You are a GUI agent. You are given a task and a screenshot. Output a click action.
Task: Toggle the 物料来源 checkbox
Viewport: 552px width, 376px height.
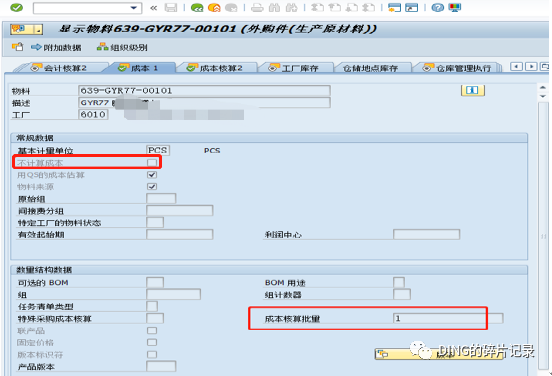click(152, 187)
